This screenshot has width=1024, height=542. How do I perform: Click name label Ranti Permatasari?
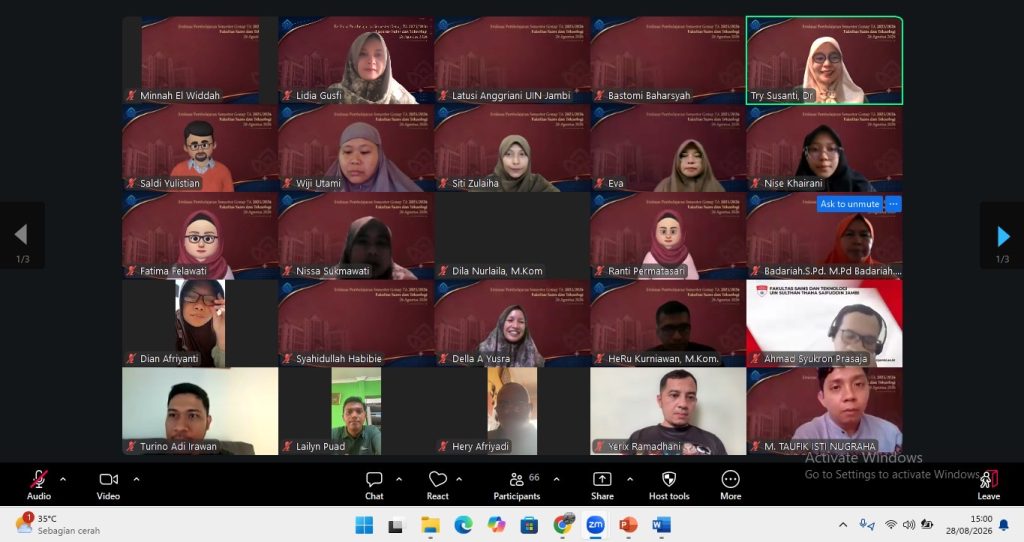pyautogui.click(x=647, y=271)
